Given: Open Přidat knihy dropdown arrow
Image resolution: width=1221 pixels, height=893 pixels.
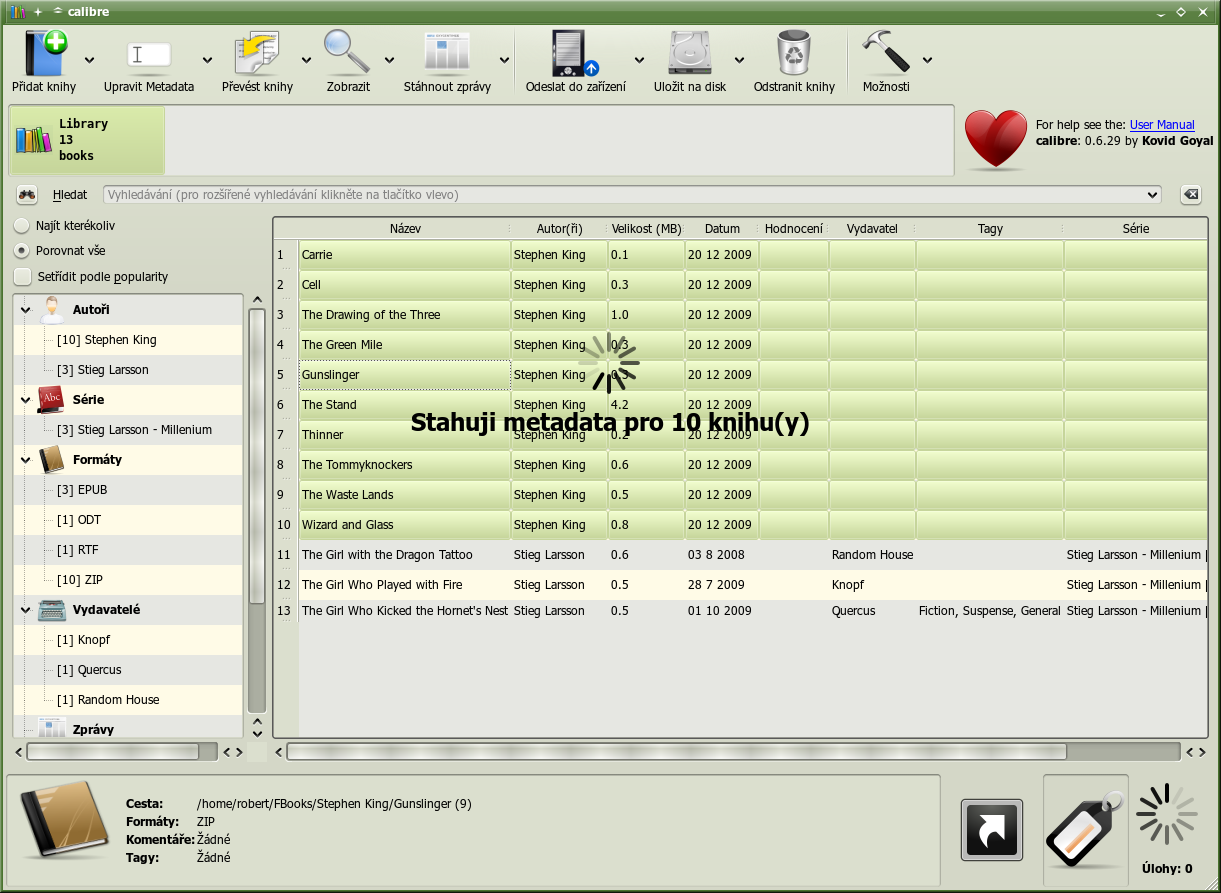Looking at the screenshot, I should (90, 60).
